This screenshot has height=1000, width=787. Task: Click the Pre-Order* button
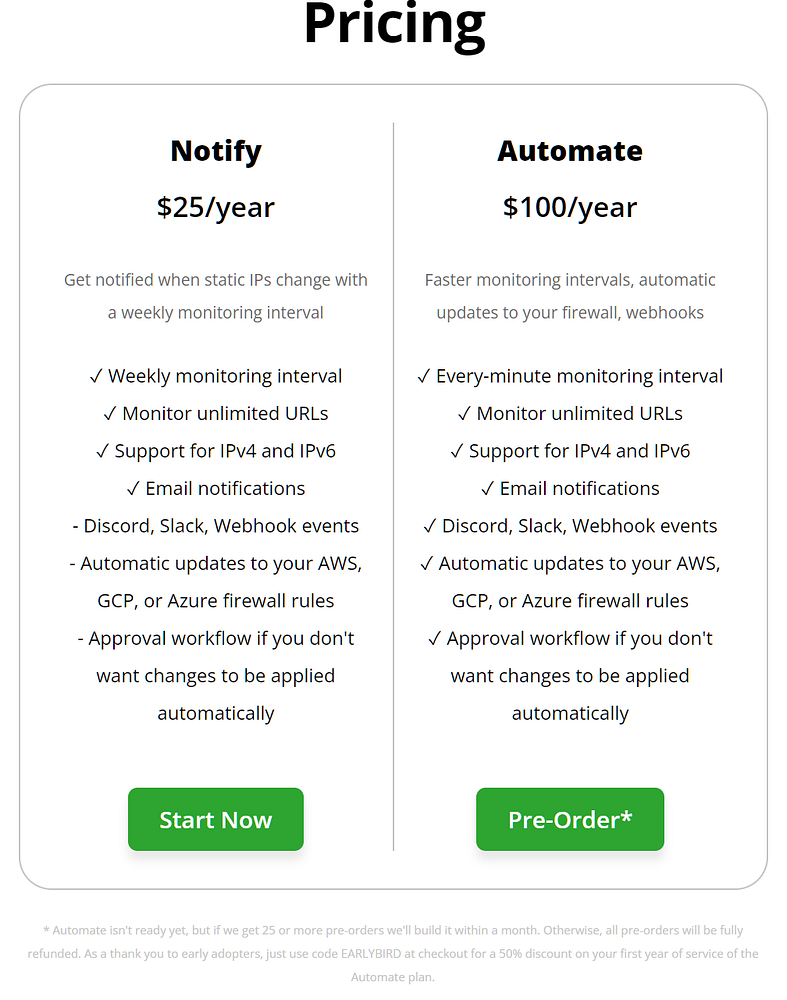pos(570,819)
